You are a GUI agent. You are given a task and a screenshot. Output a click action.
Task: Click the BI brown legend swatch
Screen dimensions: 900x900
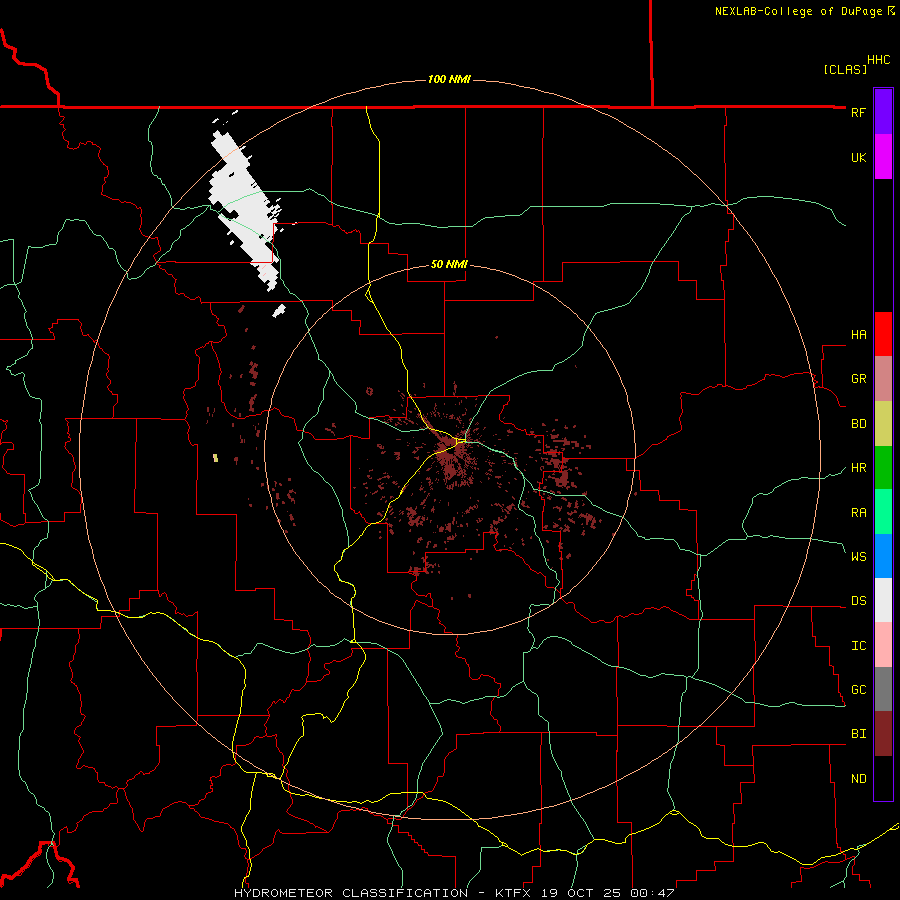tap(883, 734)
